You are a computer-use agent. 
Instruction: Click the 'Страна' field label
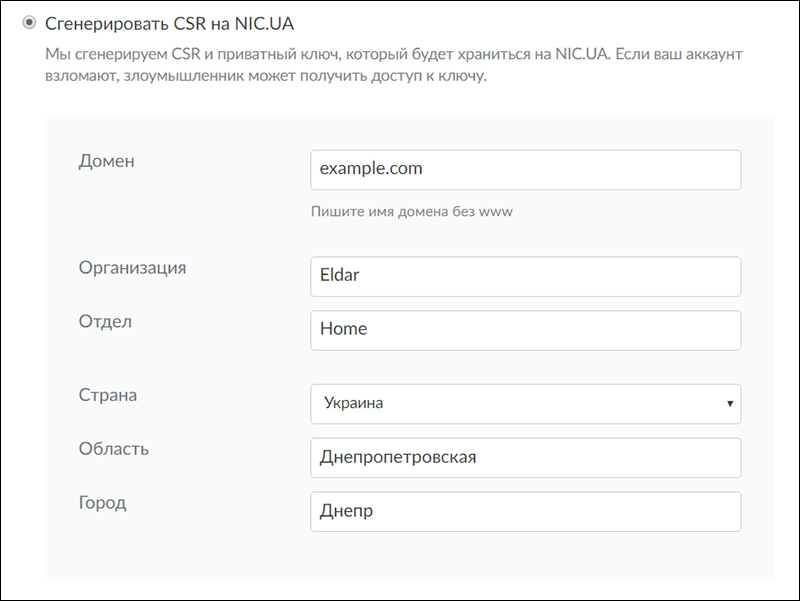tap(108, 395)
